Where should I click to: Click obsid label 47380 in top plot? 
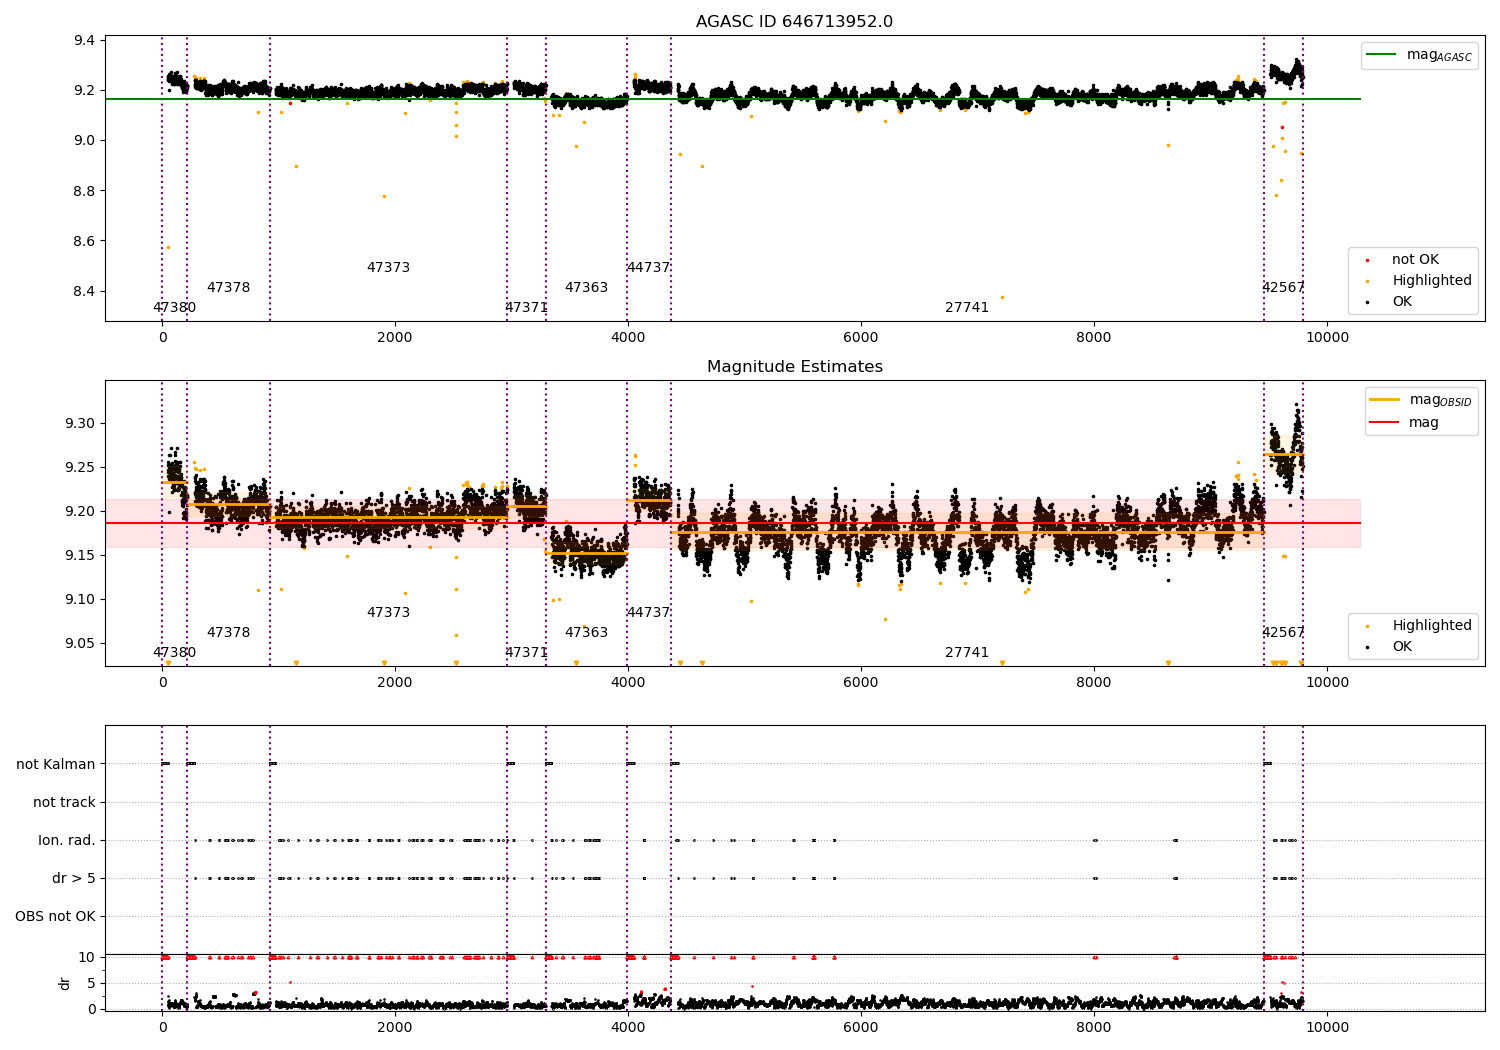click(174, 308)
